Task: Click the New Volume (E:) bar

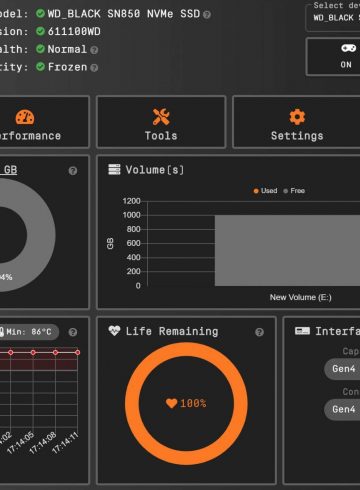Action: (x=287, y=250)
